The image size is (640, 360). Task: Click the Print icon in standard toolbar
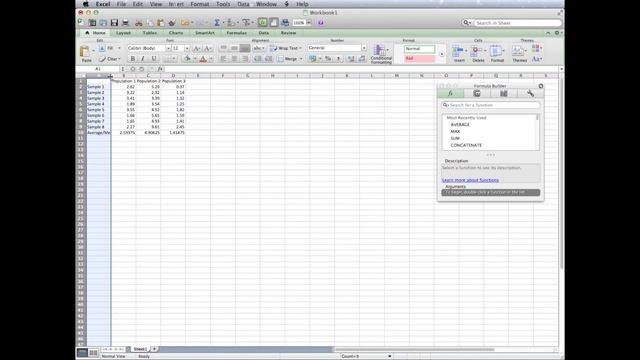126,23
